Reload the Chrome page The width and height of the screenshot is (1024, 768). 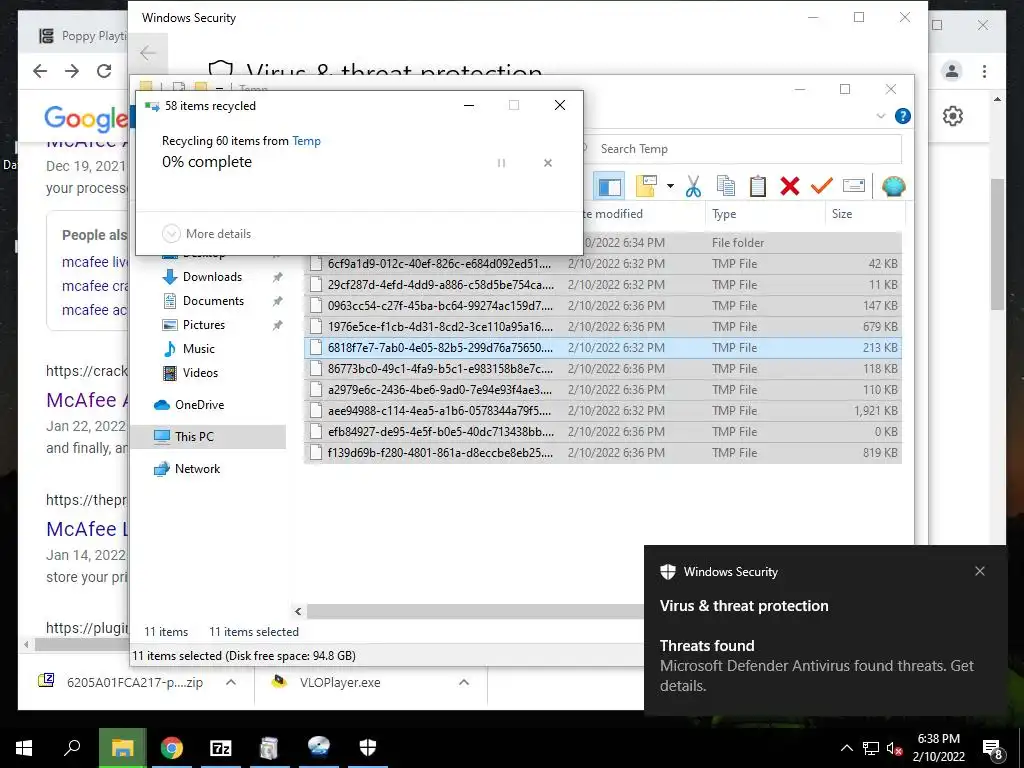104,71
